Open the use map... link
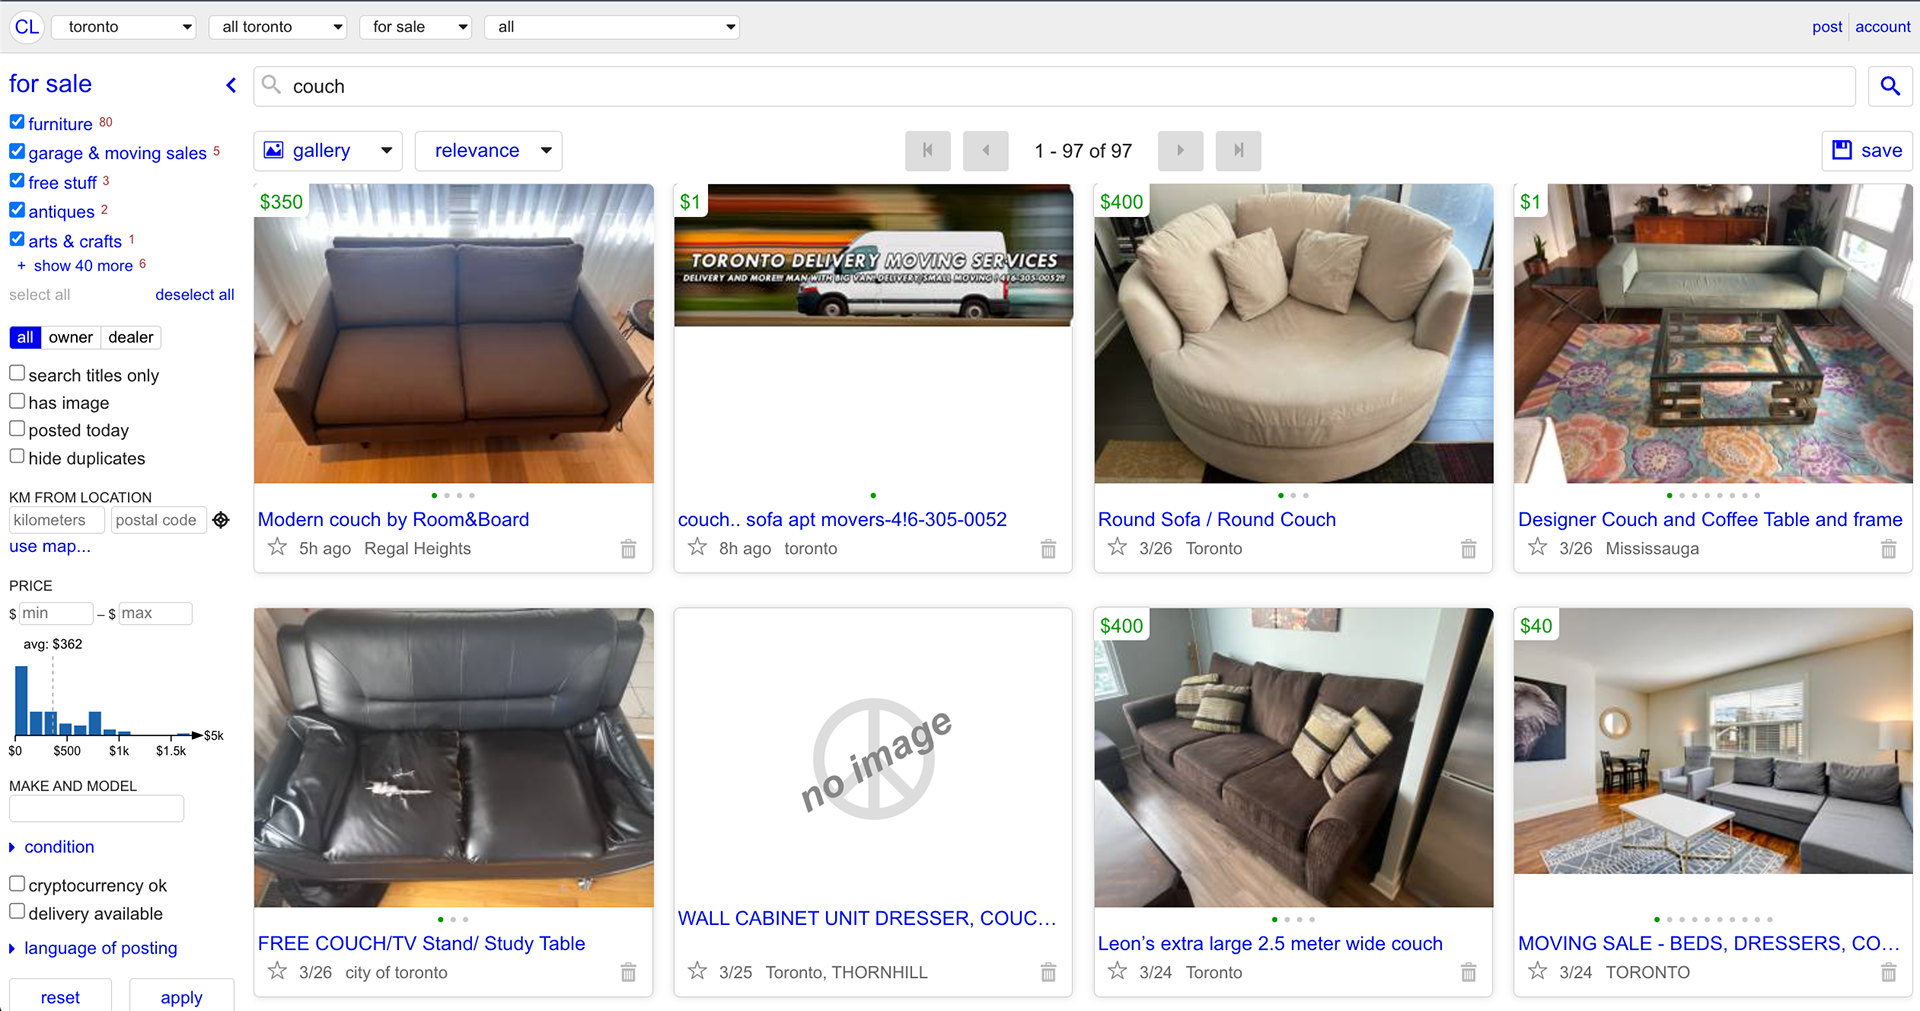Viewport: 1920px width, 1011px height. coord(50,547)
